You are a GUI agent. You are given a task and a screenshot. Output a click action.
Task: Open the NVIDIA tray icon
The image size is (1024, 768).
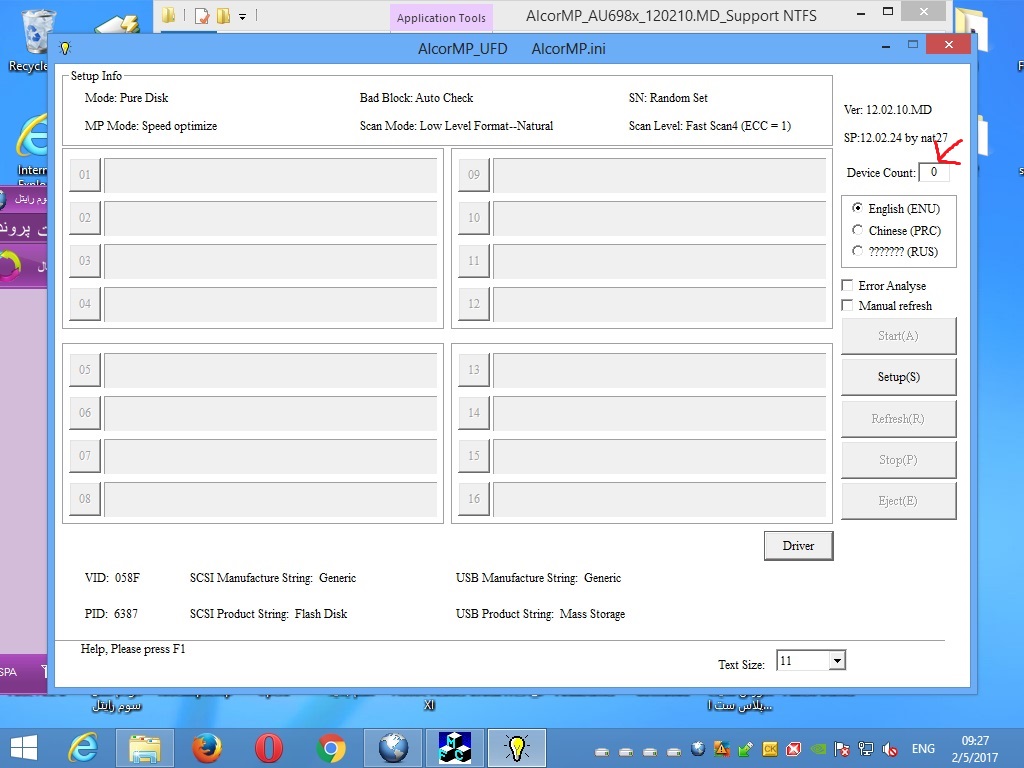coord(818,748)
